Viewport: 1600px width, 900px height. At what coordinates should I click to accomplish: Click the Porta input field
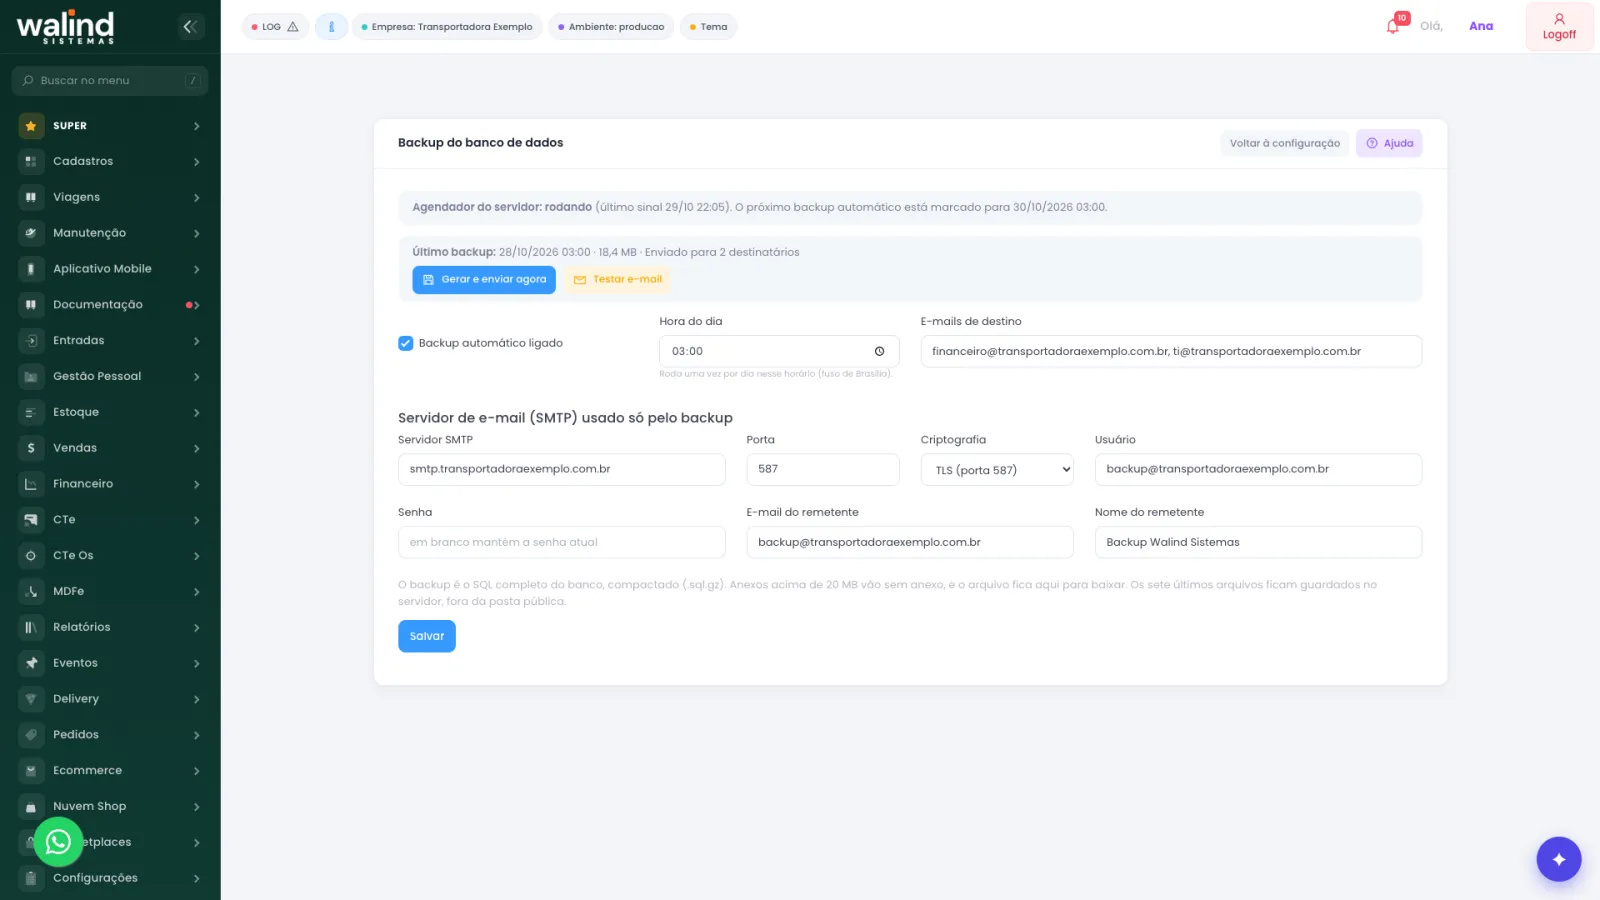pyautogui.click(x=823, y=470)
